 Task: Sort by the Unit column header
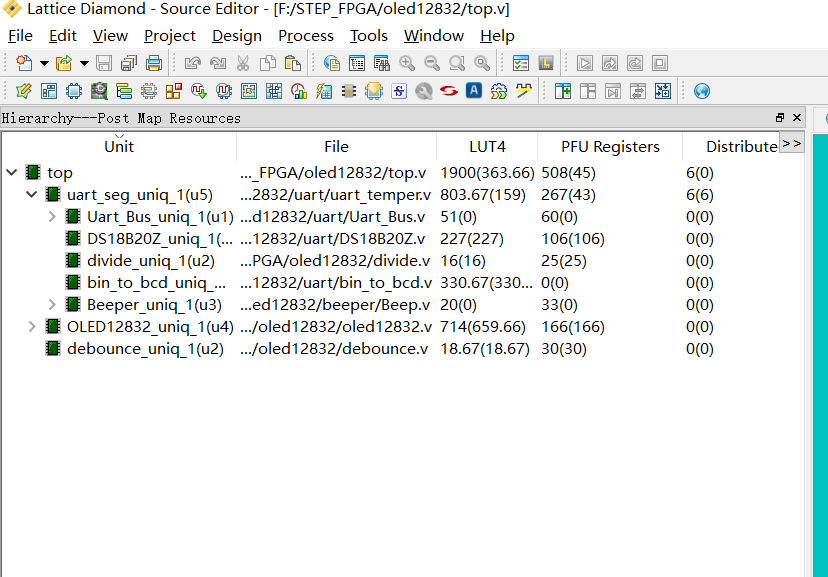click(119, 147)
